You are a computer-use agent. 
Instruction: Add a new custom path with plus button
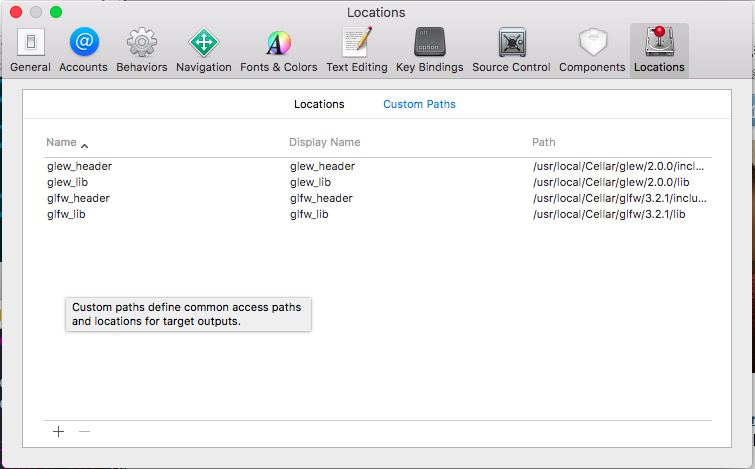click(58, 431)
